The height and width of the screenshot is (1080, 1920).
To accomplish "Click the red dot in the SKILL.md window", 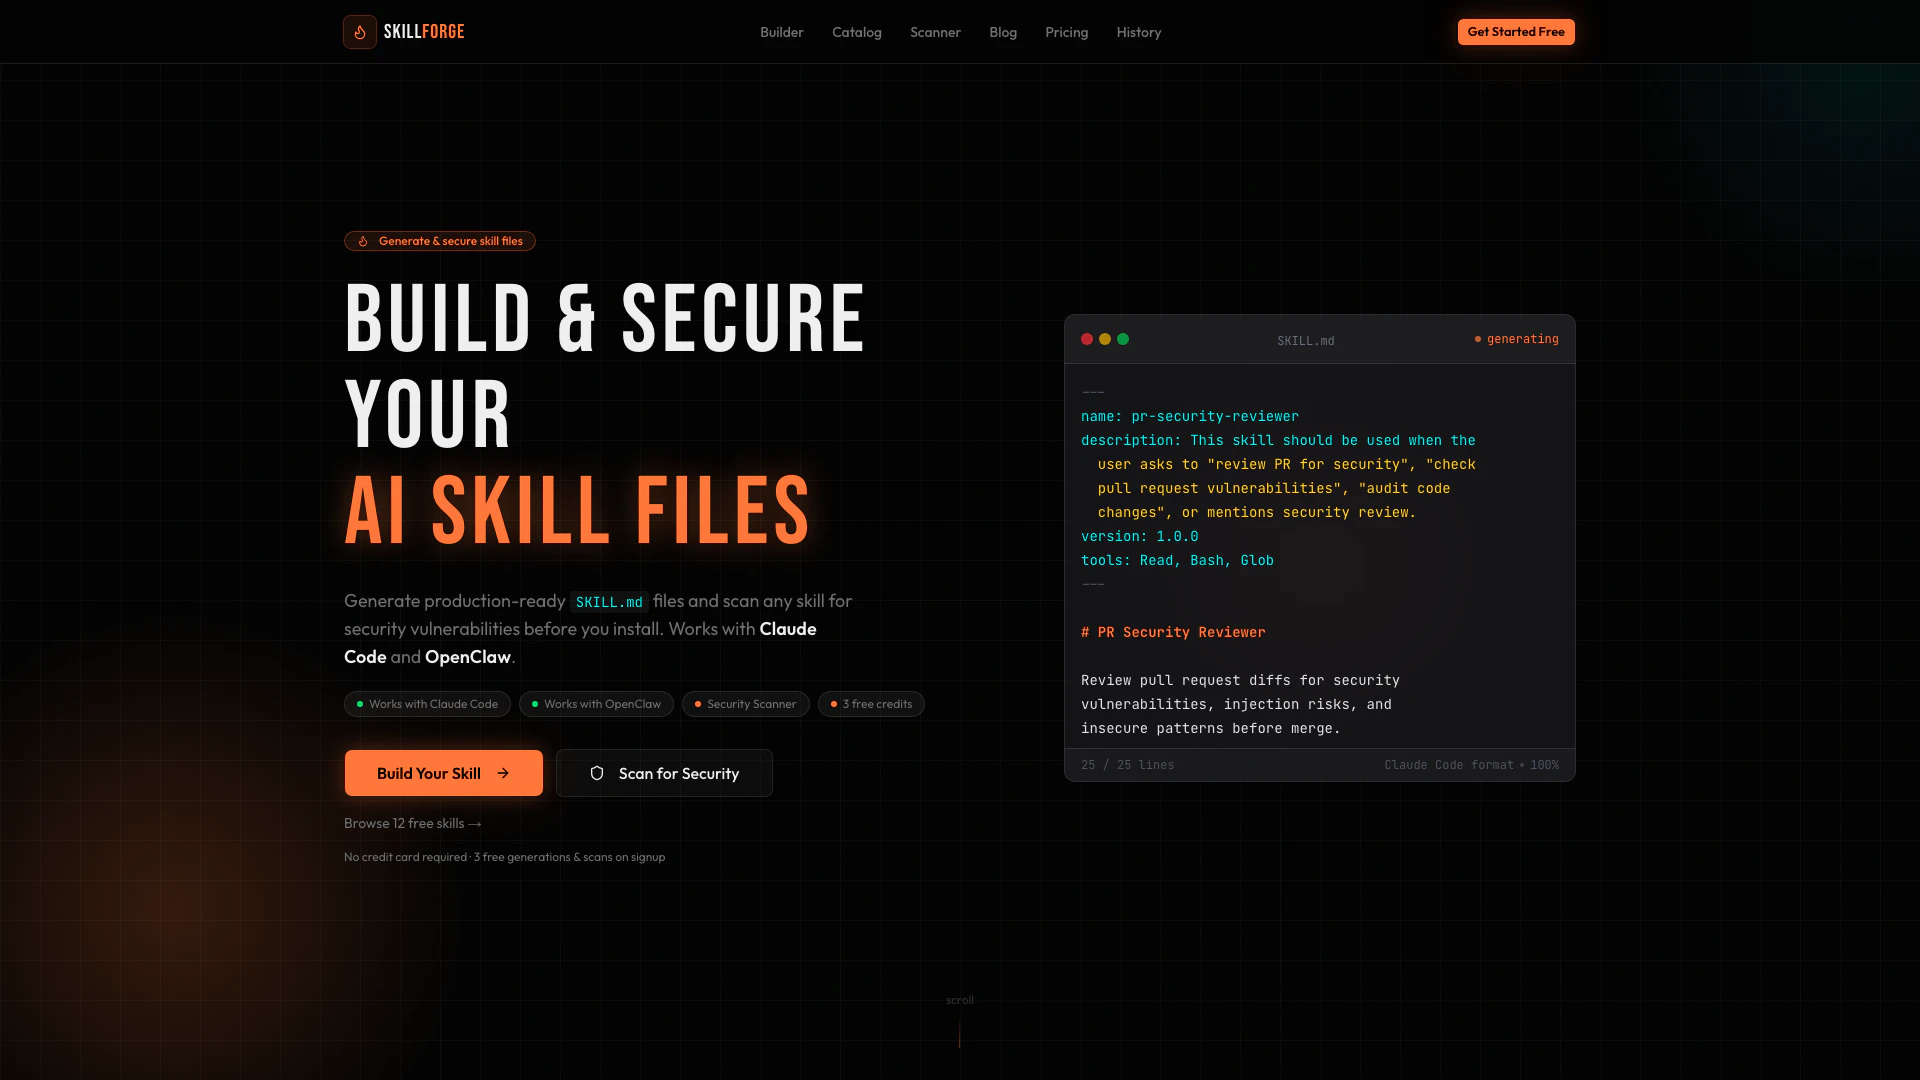I will click(1087, 339).
